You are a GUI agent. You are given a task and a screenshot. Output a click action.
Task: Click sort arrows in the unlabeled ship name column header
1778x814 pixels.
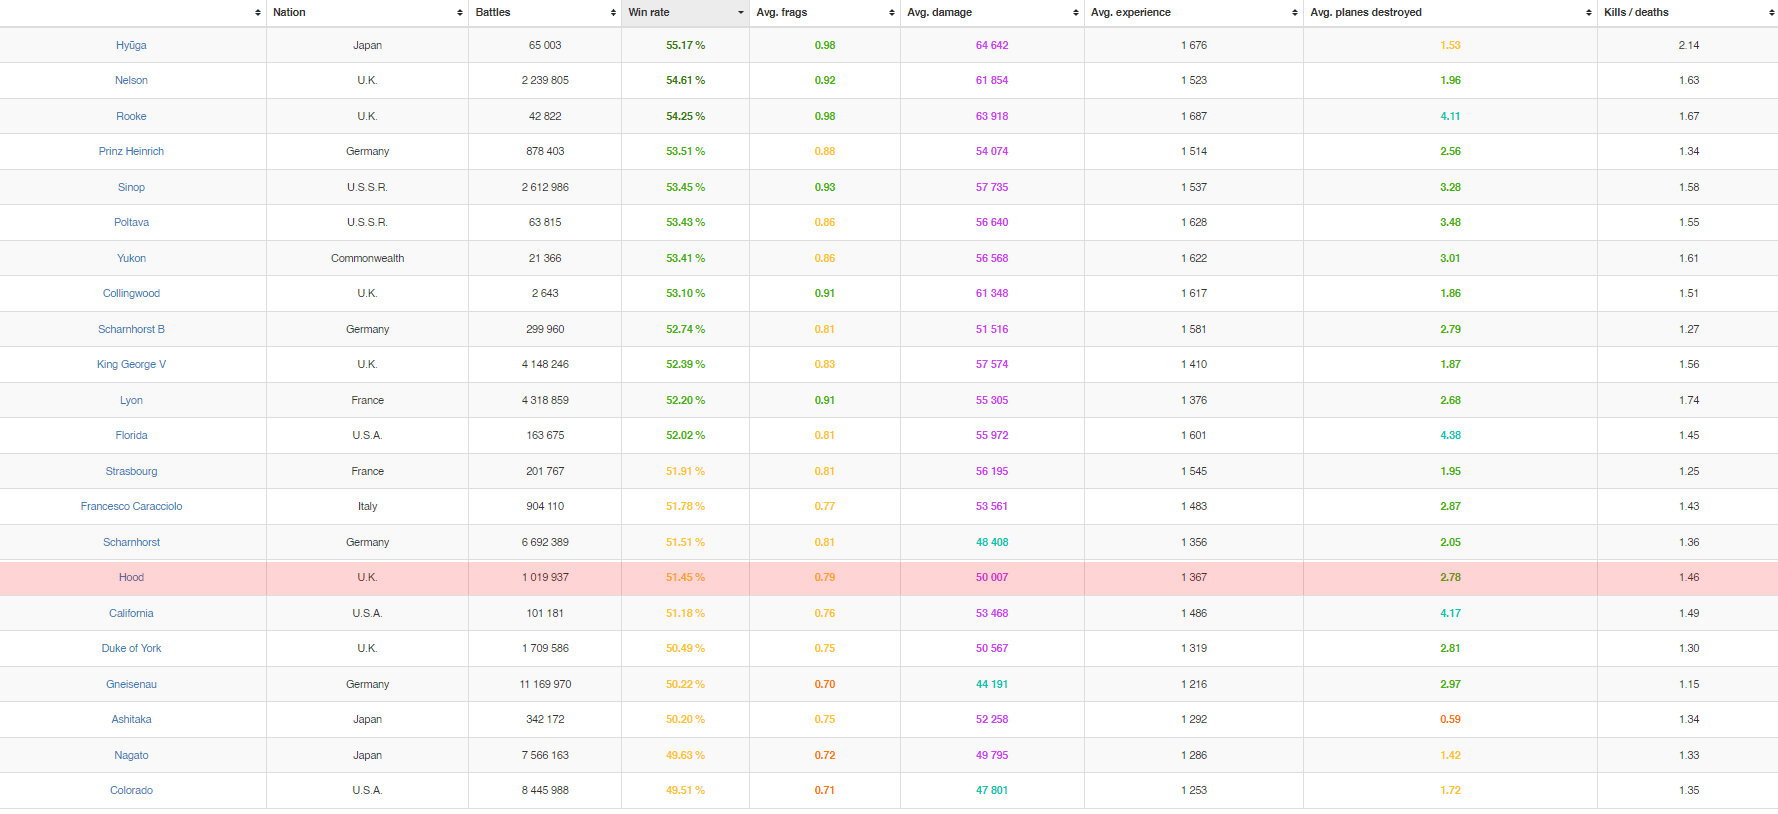(x=257, y=13)
